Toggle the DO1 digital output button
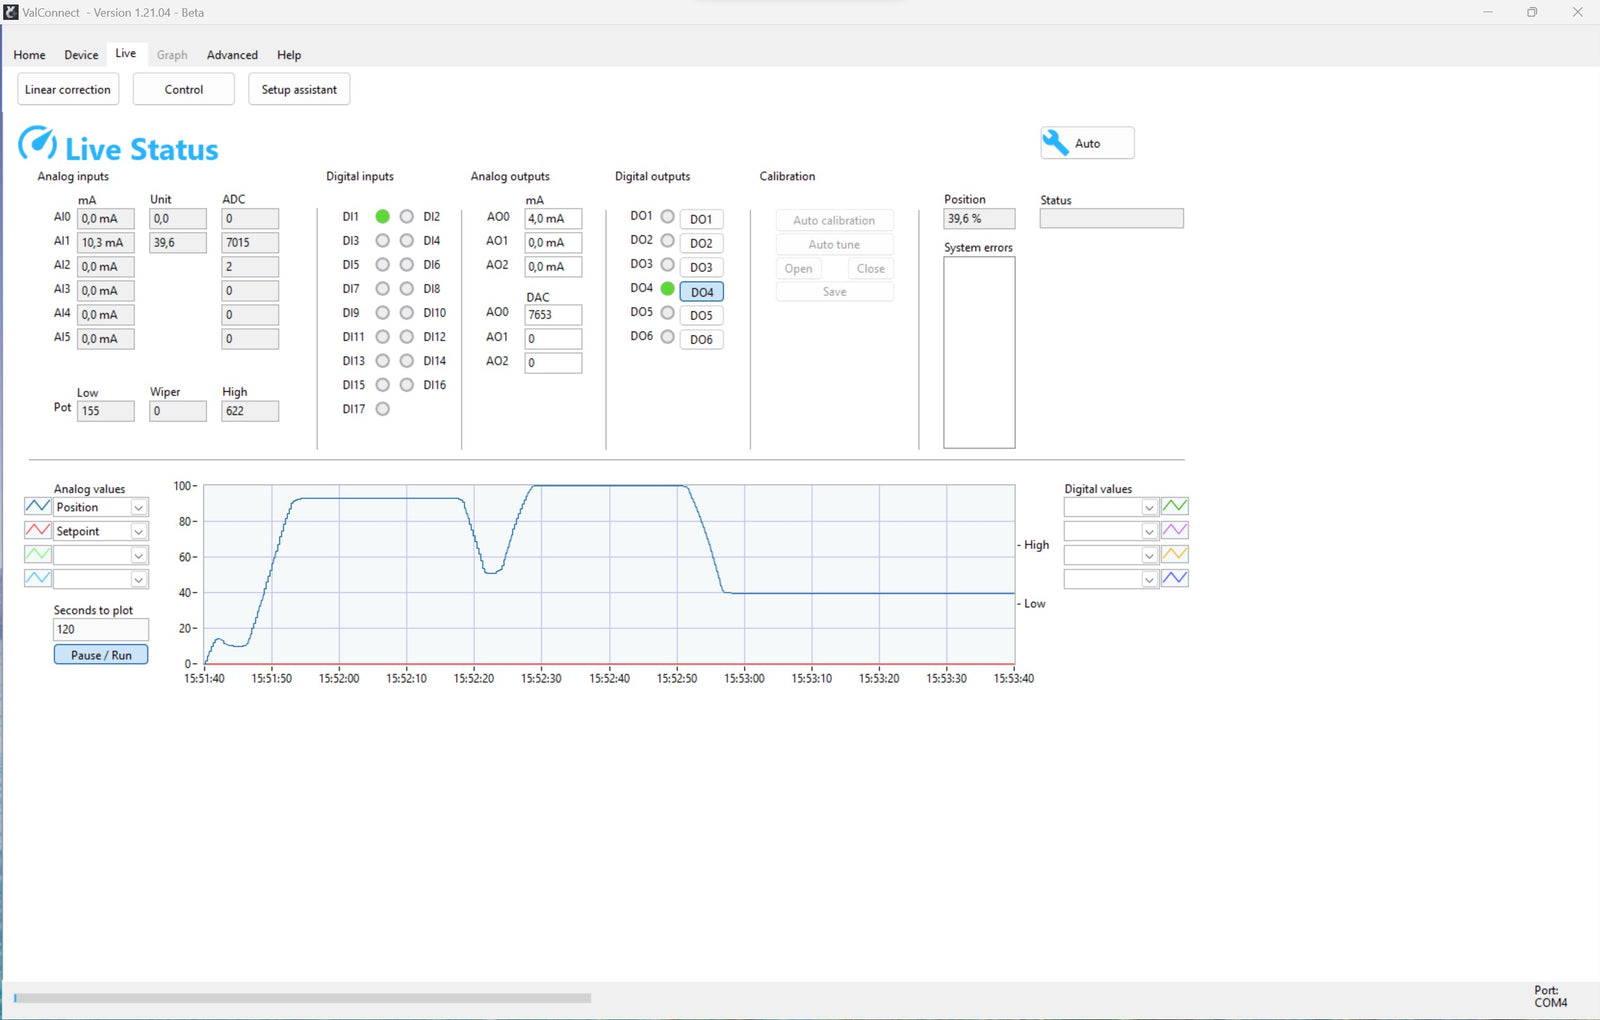The width and height of the screenshot is (1600, 1020). click(701, 219)
